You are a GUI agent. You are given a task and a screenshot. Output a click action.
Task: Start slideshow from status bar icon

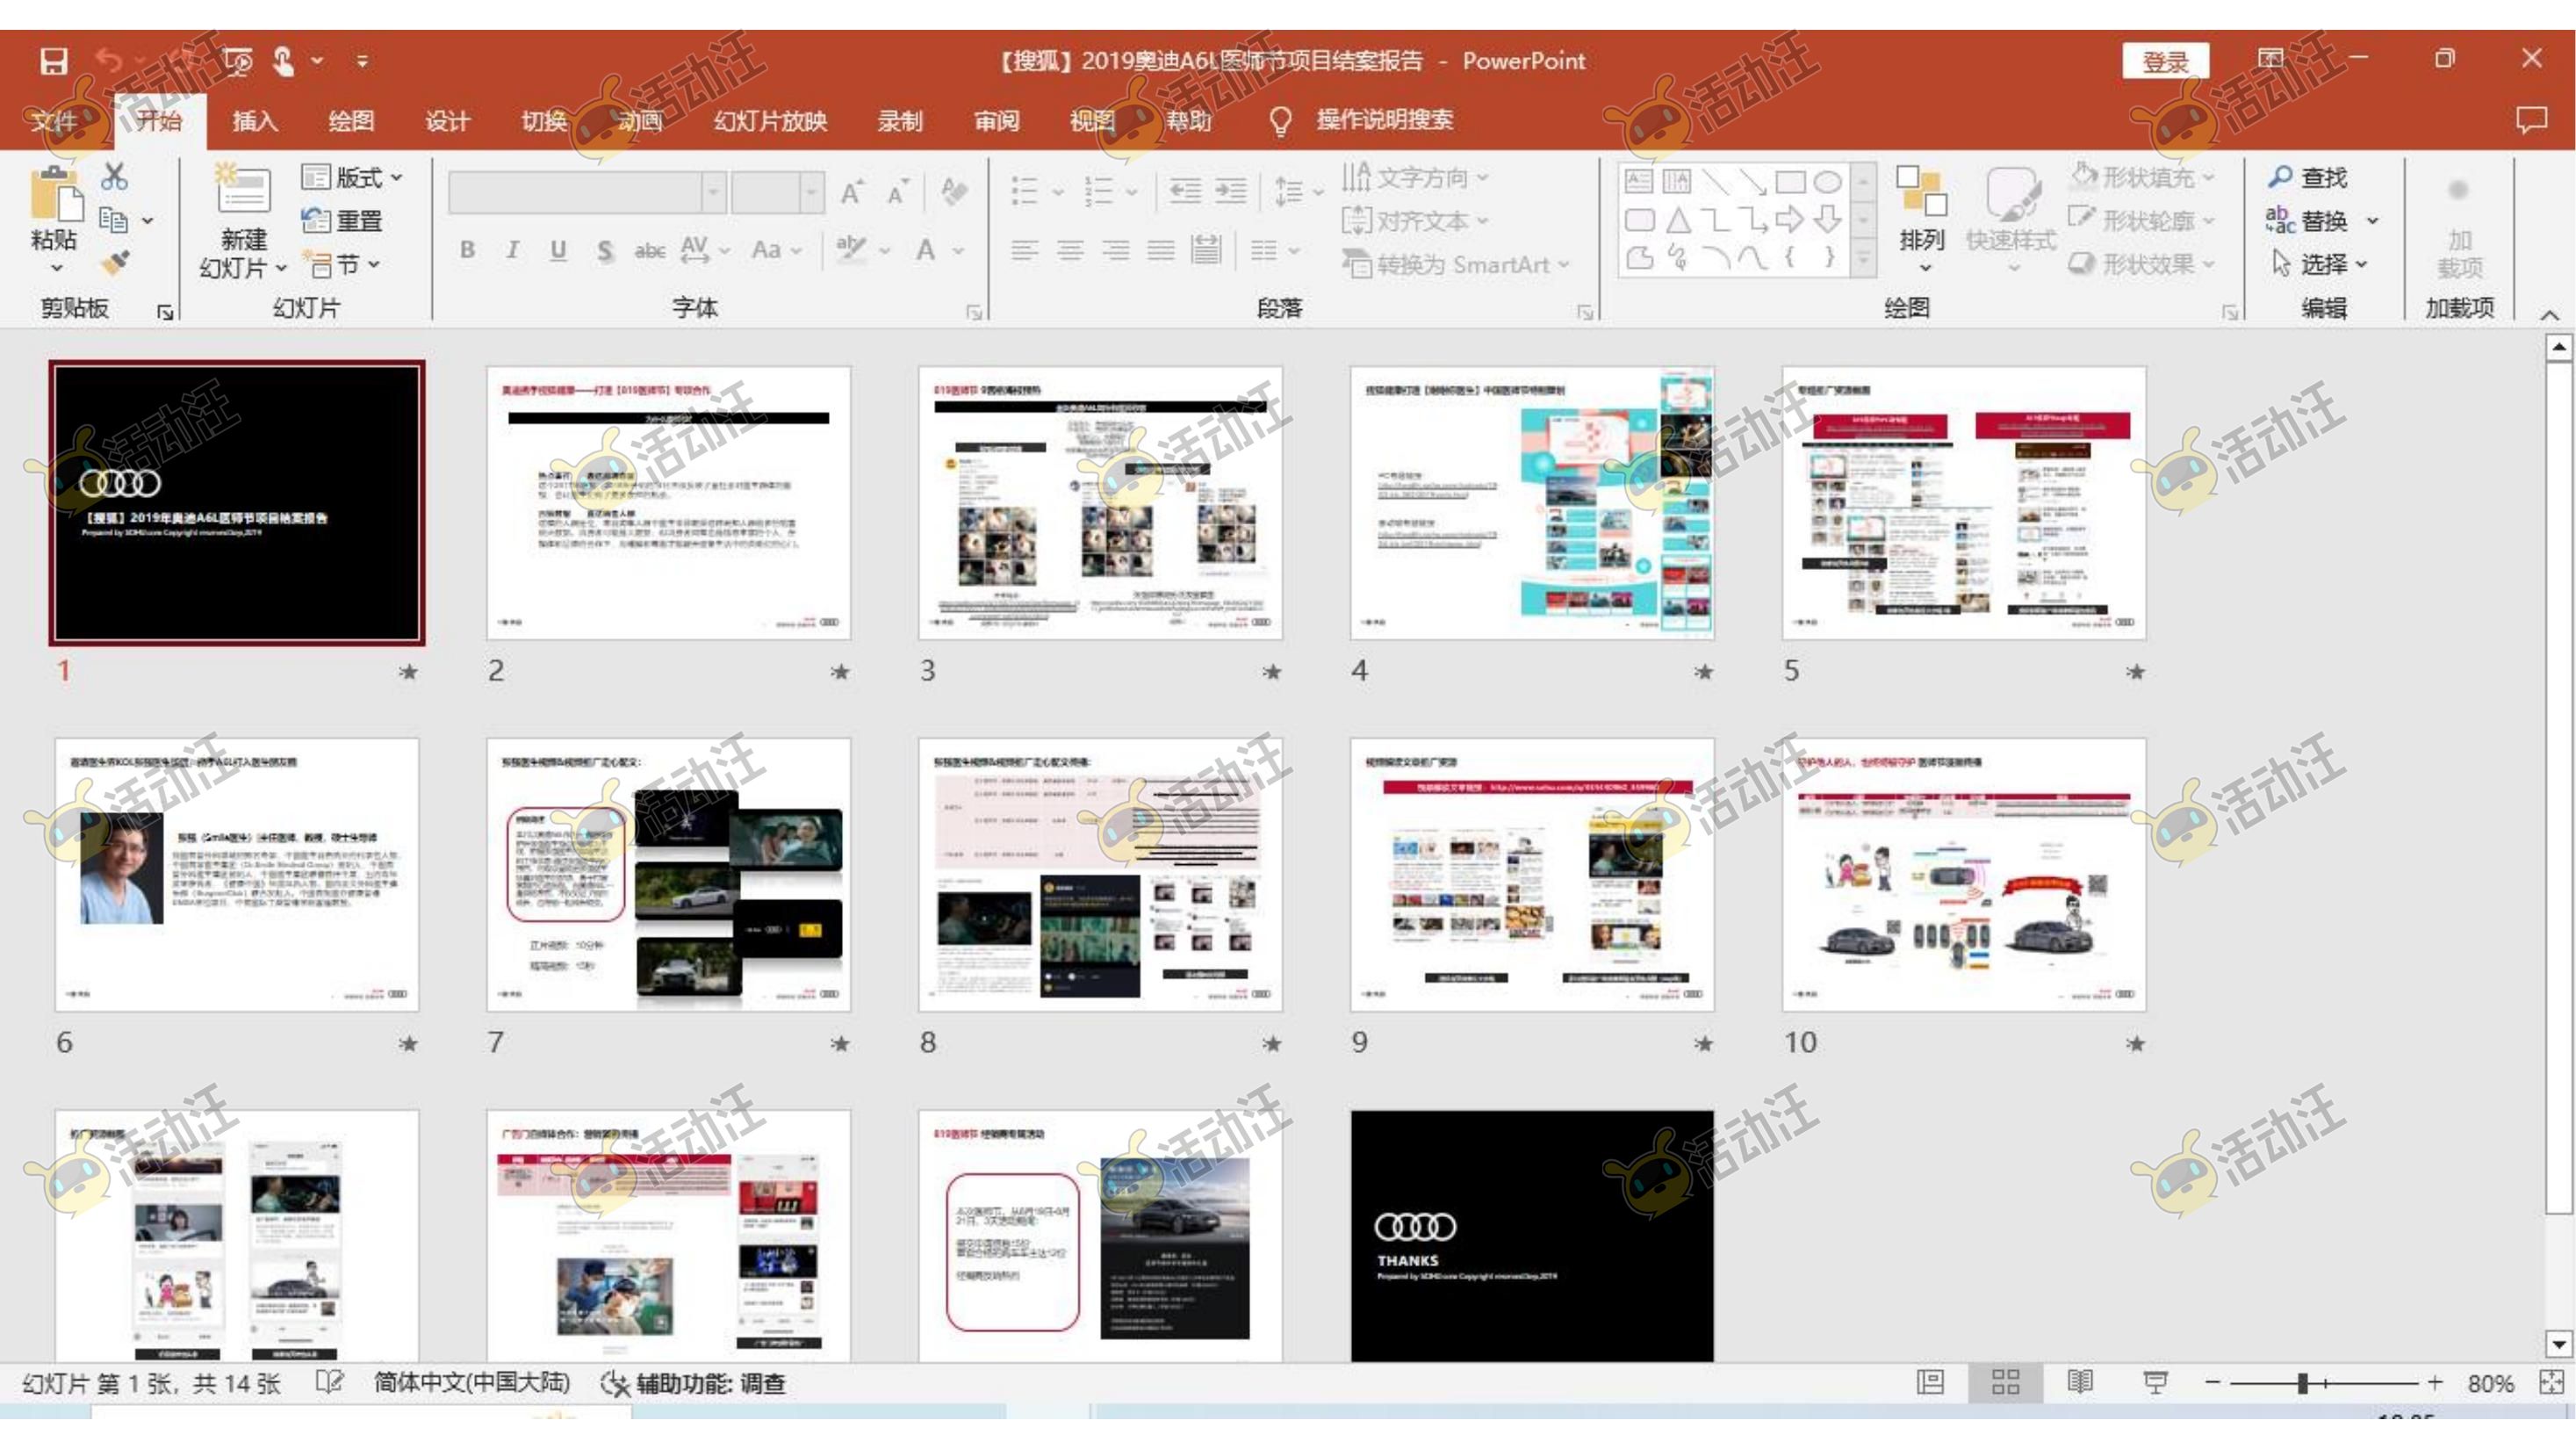(2155, 1382)
